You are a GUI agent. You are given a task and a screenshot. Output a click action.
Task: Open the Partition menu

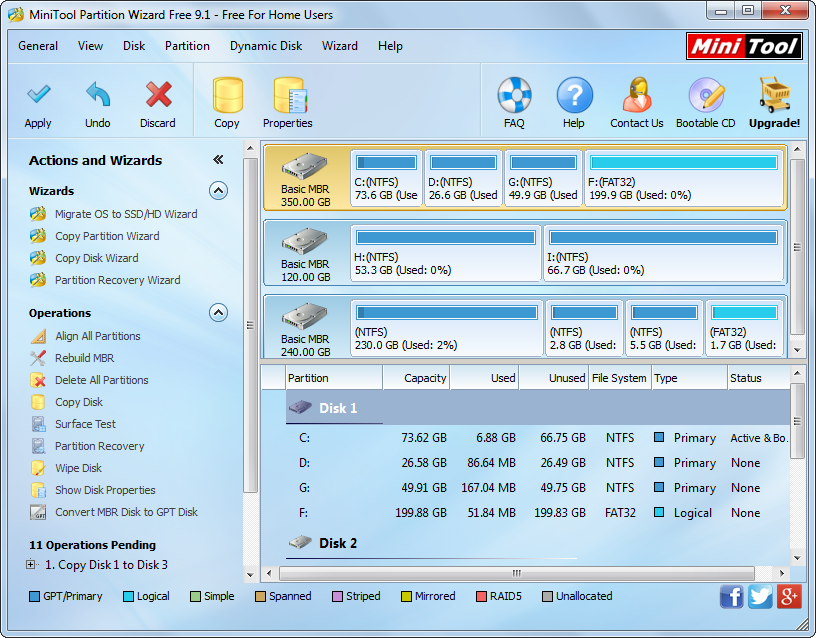(187, 46)
